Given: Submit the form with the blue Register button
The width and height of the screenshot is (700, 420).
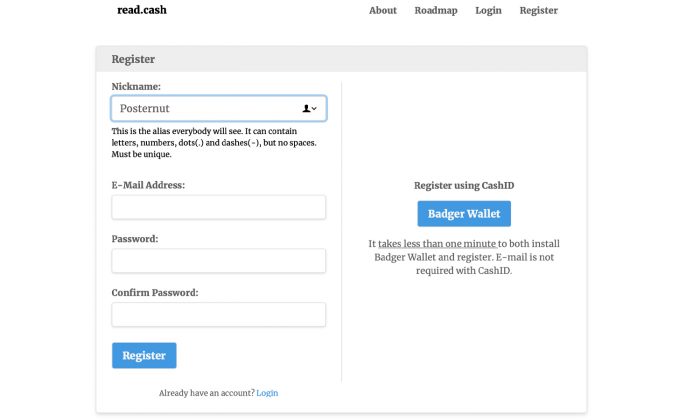Looking at the screenshot, I should pos(144,355).
